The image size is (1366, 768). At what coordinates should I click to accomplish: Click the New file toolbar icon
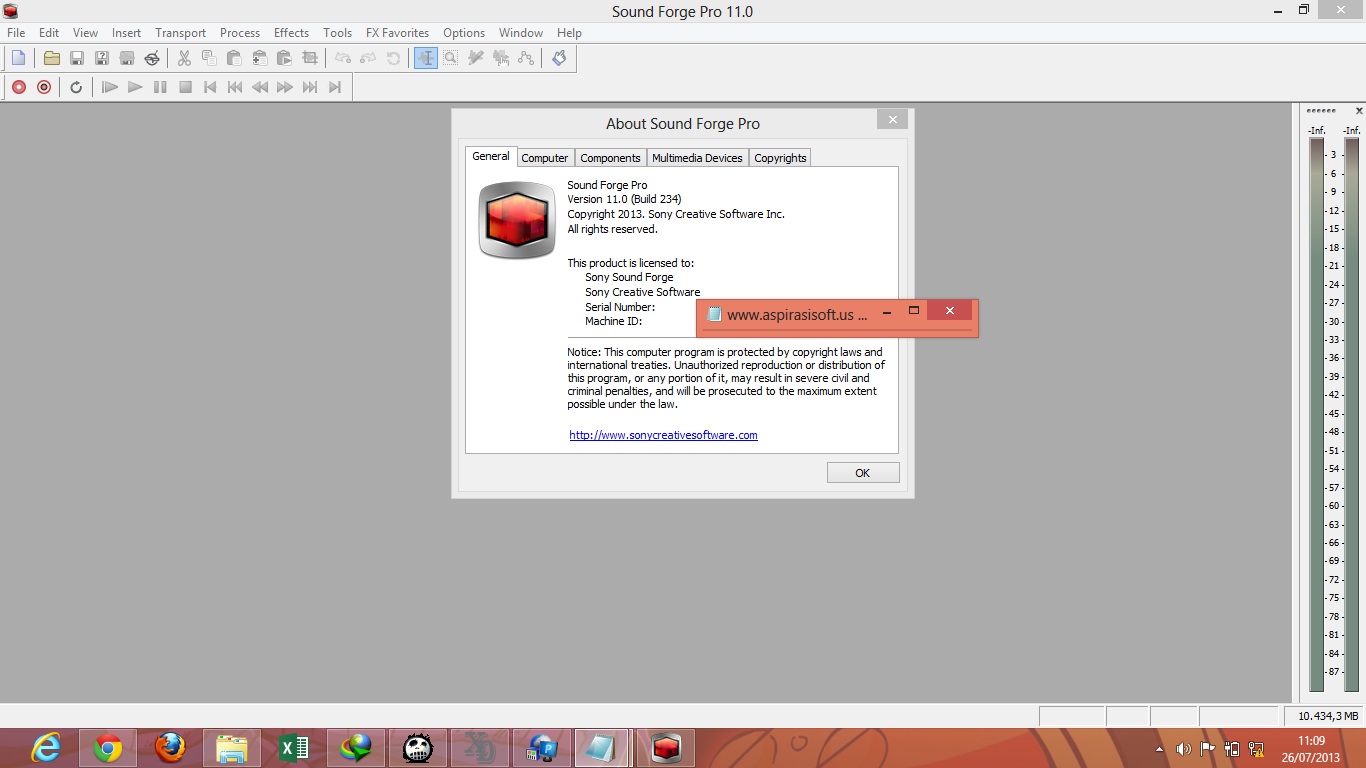click(18, 58)
